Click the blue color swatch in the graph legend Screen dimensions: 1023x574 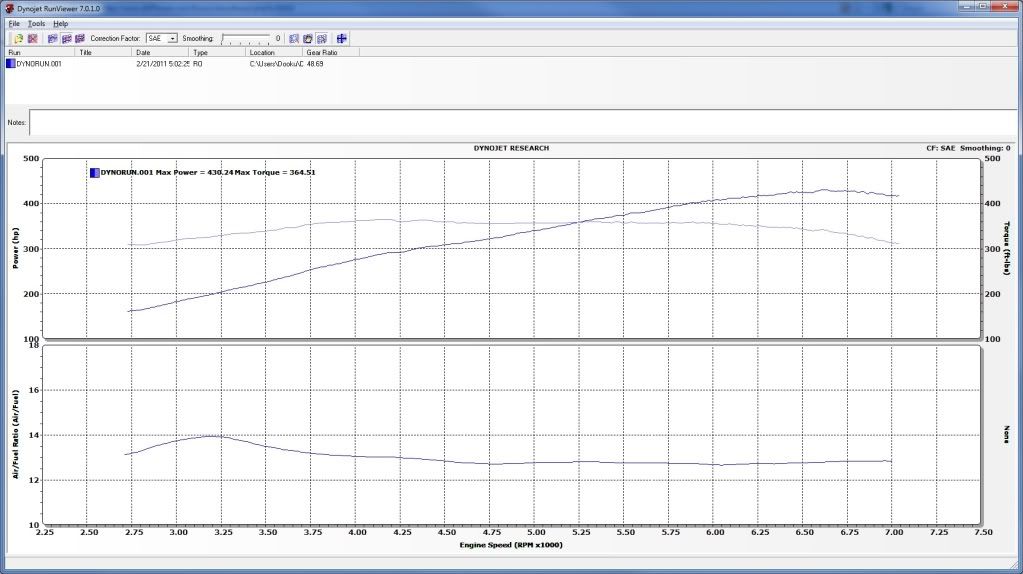(94, 172)
